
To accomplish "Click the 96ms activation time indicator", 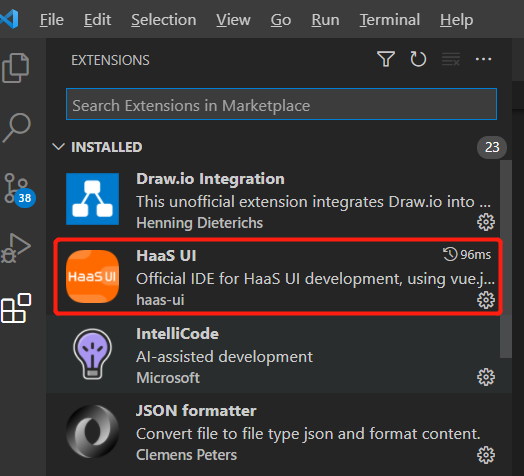I will tap(467, 255).
